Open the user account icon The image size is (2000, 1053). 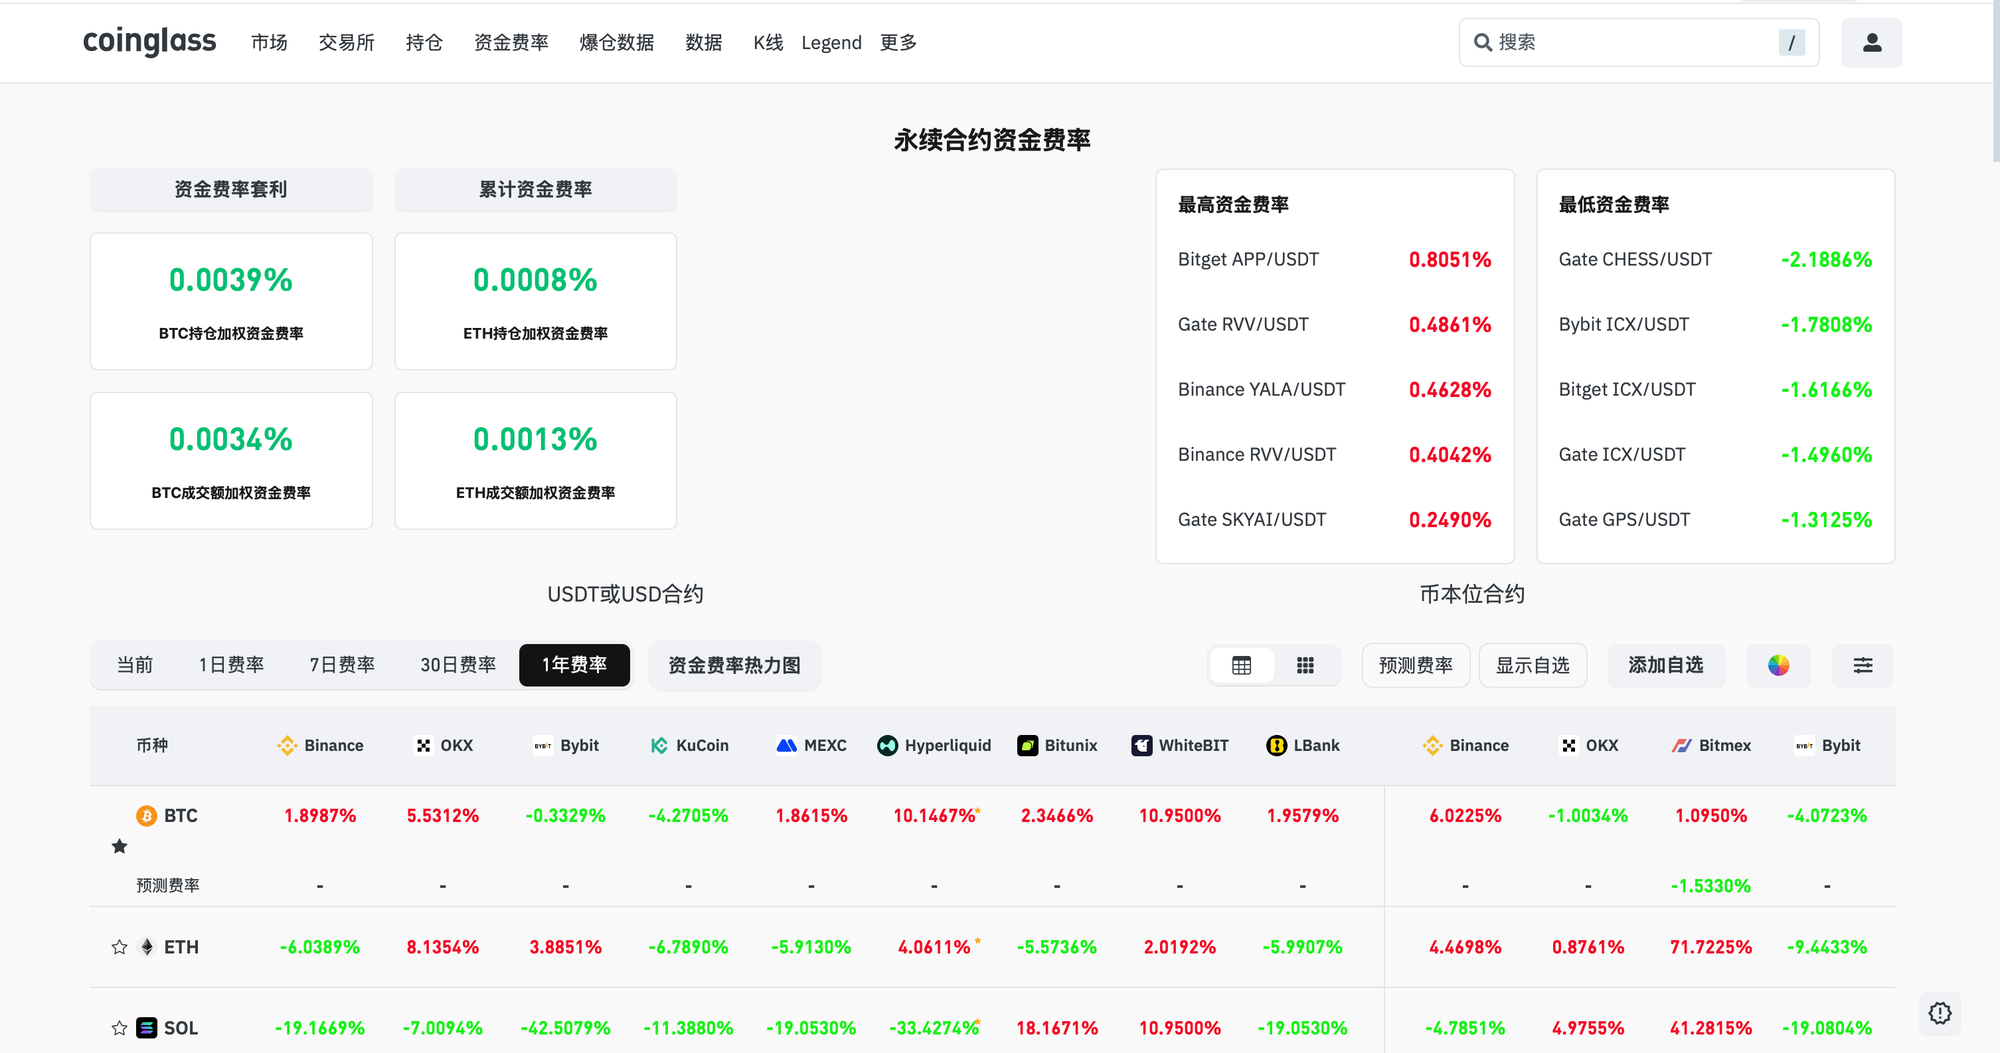1871,43
